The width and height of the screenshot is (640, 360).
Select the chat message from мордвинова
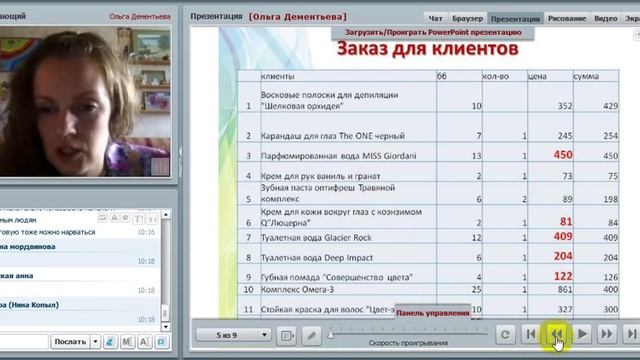80,253
